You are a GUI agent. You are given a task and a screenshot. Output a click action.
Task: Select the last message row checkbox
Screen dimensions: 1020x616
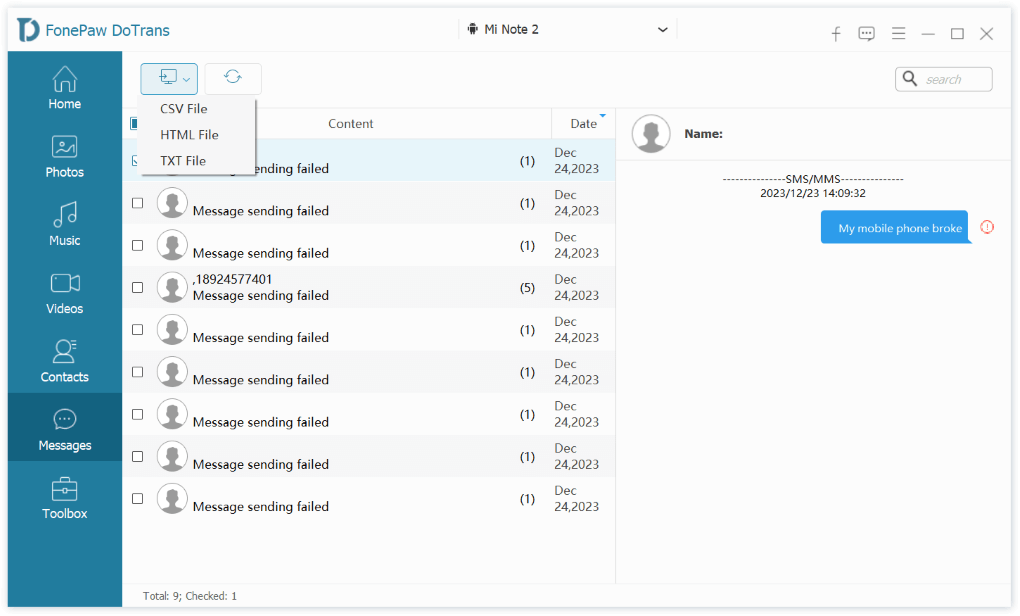pyautogui.click(x=137, y=498)
